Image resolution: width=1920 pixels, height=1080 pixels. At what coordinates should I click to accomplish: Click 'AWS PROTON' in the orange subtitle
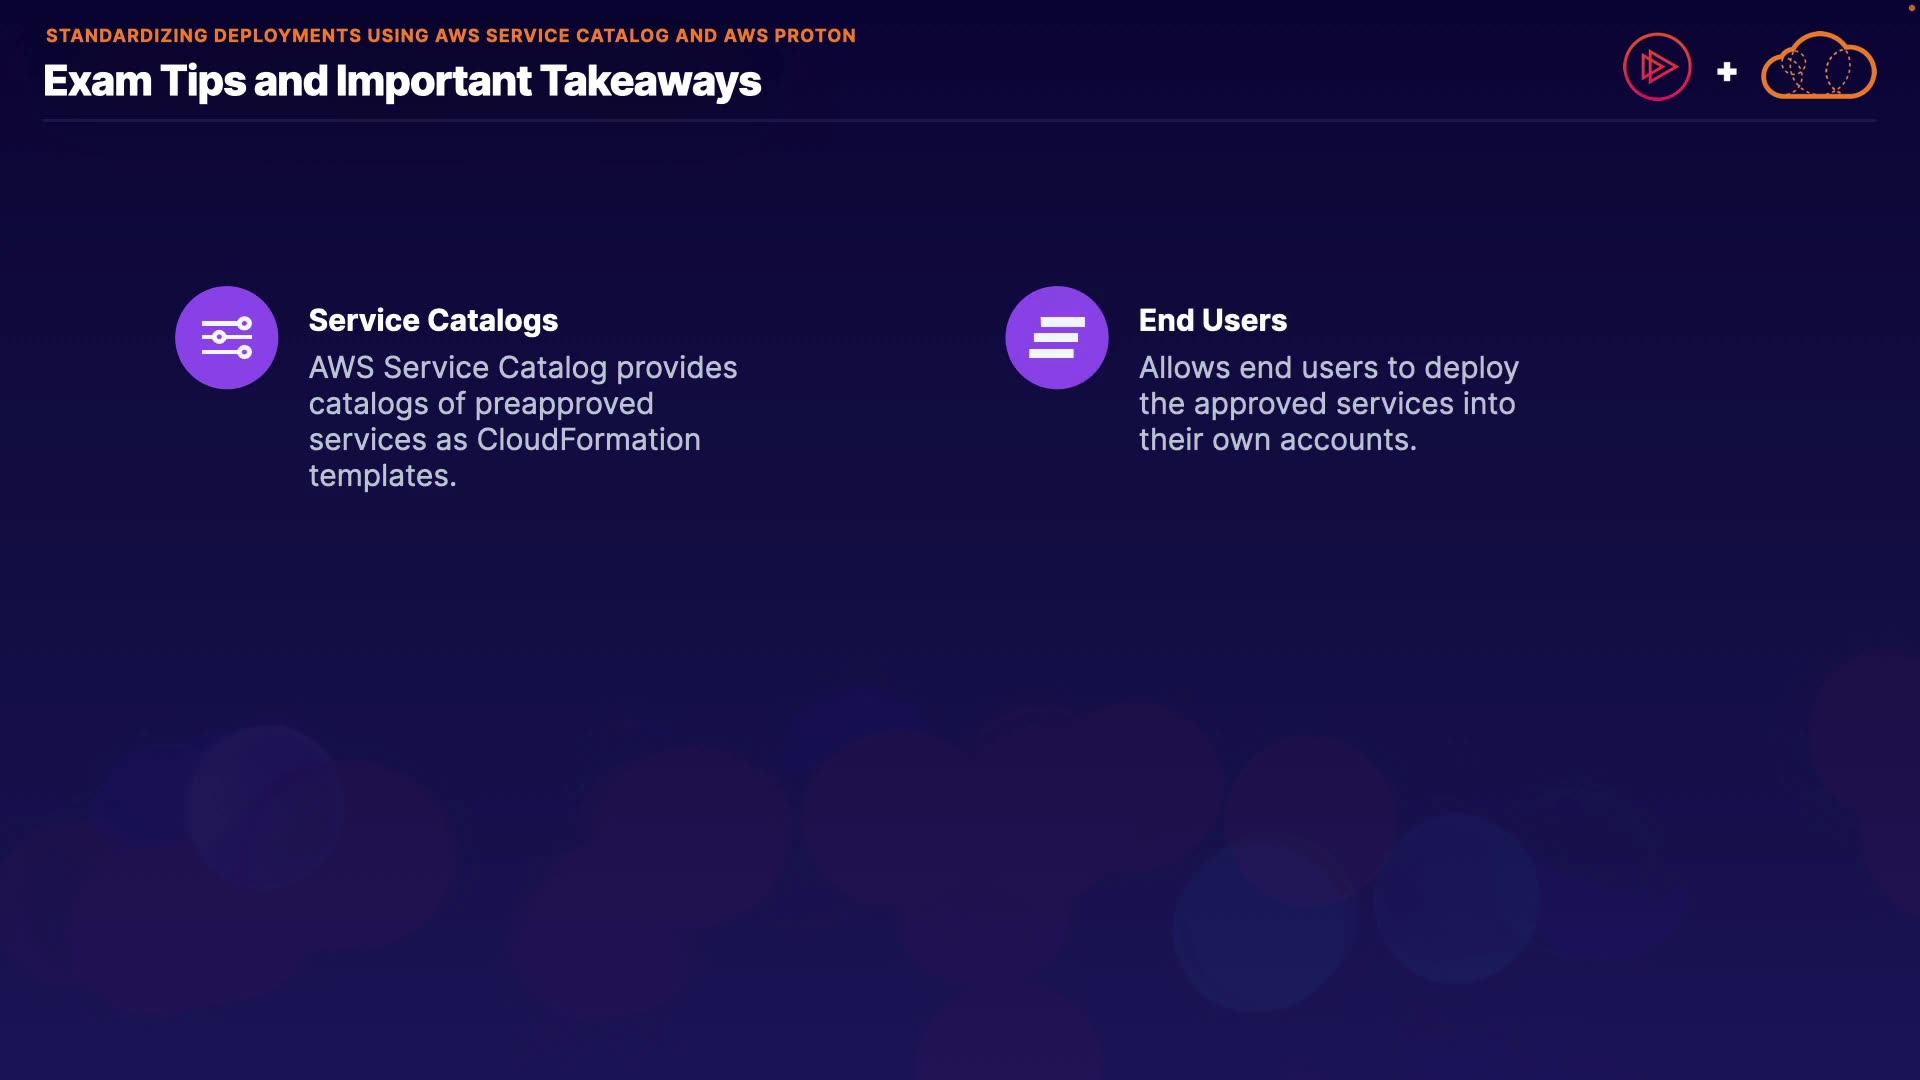pos(789,36)
